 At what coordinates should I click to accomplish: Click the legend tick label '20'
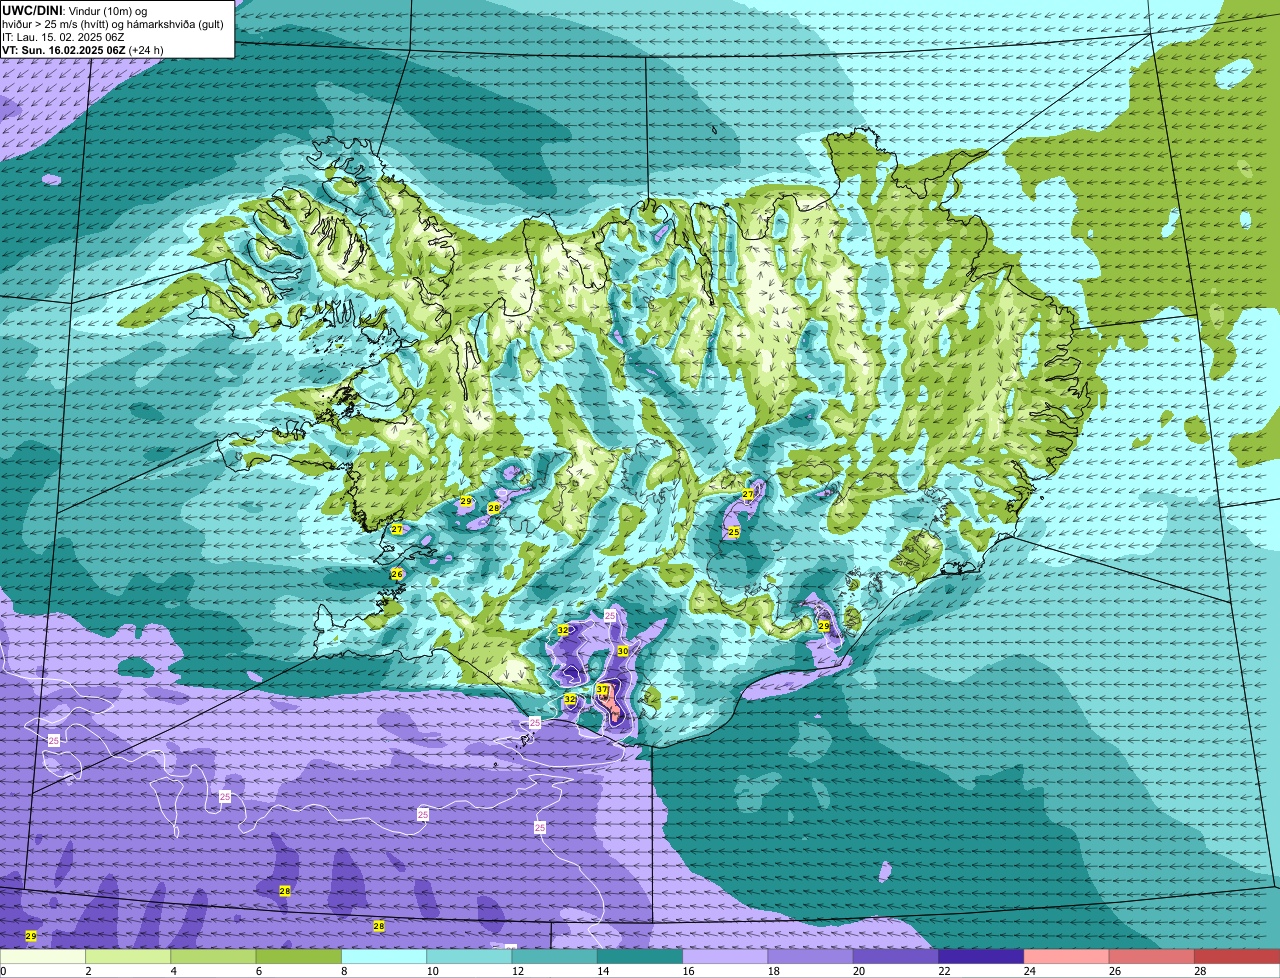(x=857, y=971)
